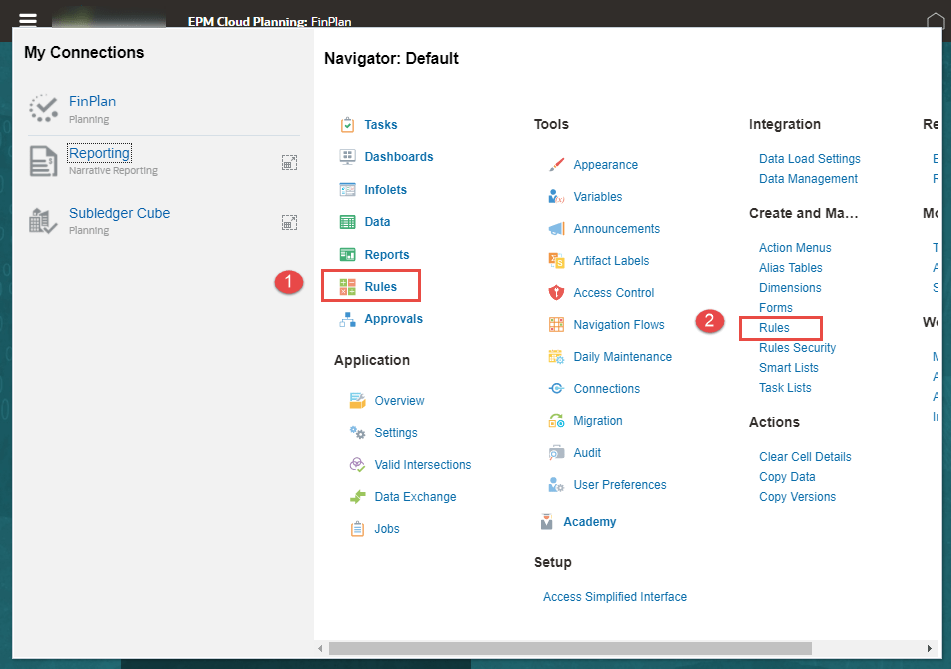The height and width of the screenshot is (669, 951).
Task: Click the Dashboards monitor icon
Action: pyautogui.click(x=347, y=157)
